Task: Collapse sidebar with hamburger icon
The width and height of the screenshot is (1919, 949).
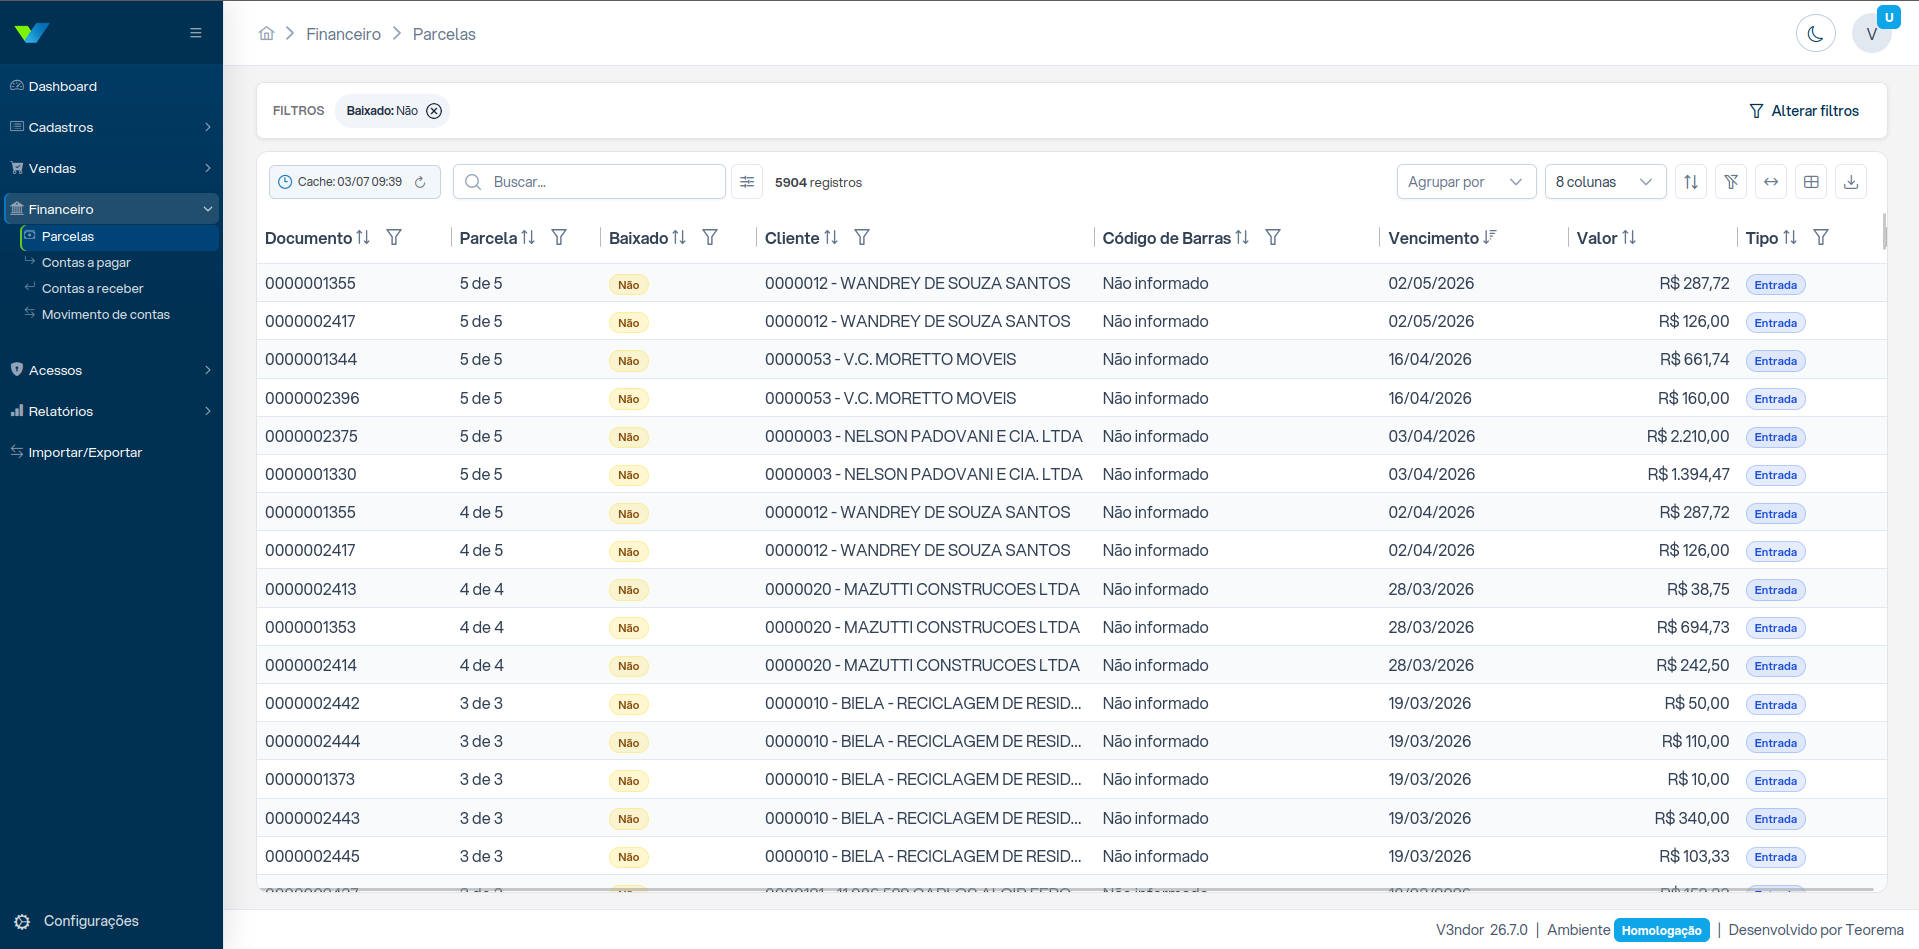Action: pyautogui.click(x=196, y=33)
